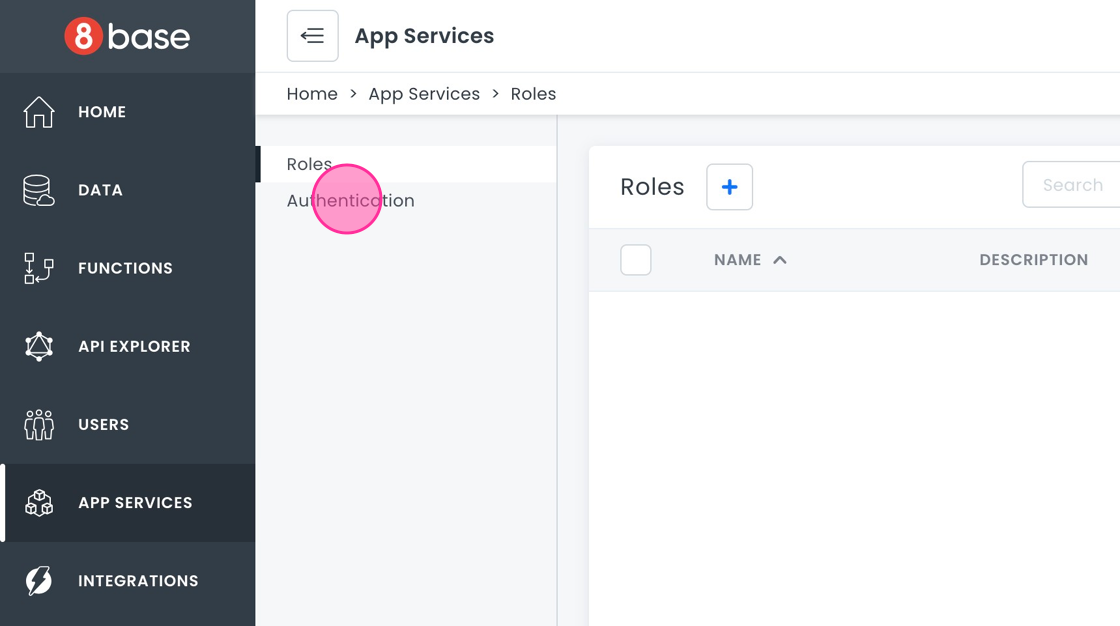1120x626 pixels.
Task: Click the DESCRIPTION column header
Action: pyautogui.click(x=1033, y=260)
